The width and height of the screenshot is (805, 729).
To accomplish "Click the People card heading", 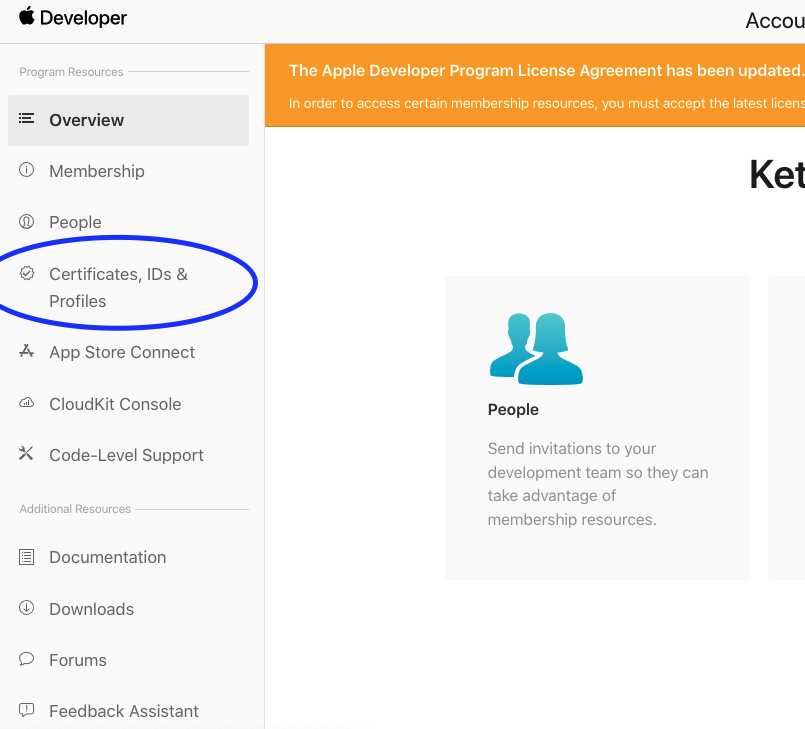I will click(513, 410).
